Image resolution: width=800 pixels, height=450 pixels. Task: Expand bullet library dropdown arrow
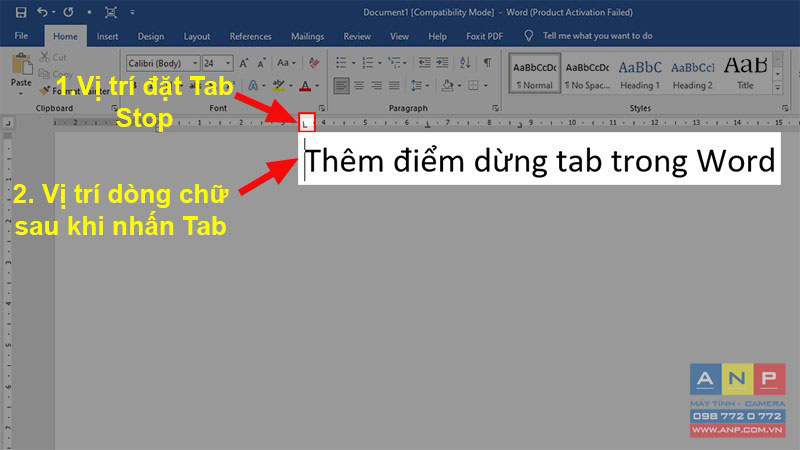point(353,63)
